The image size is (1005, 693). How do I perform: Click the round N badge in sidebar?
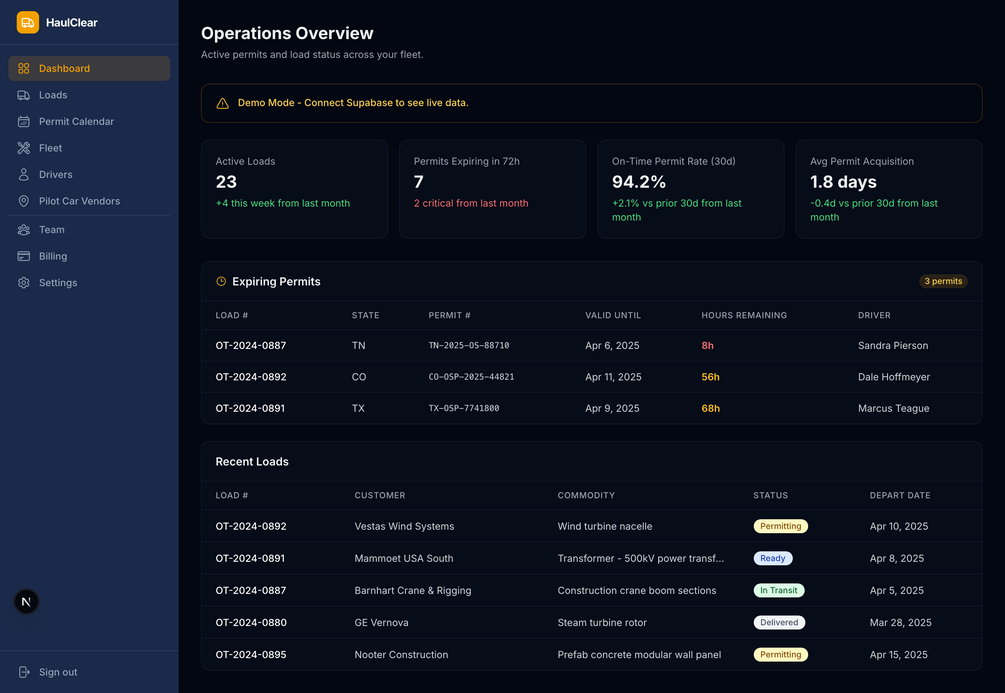point(26,601)
